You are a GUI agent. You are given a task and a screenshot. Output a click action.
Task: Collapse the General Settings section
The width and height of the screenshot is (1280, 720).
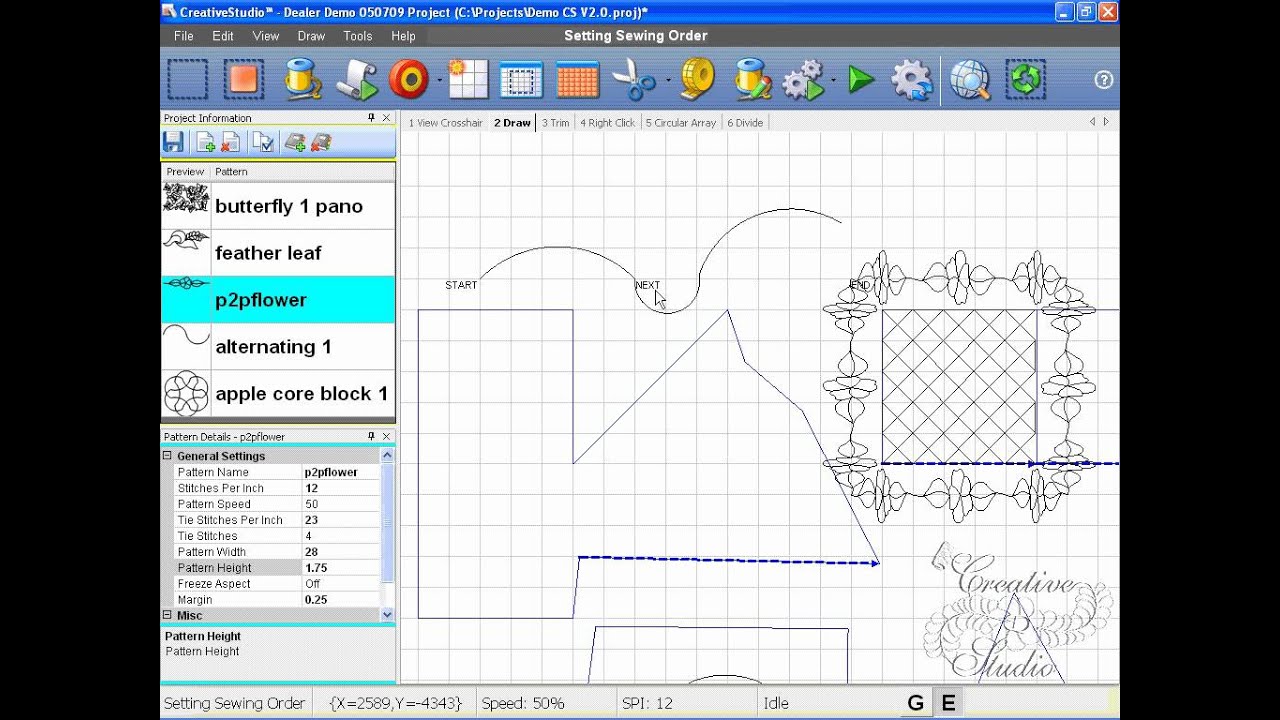click(x=168, y=456)
